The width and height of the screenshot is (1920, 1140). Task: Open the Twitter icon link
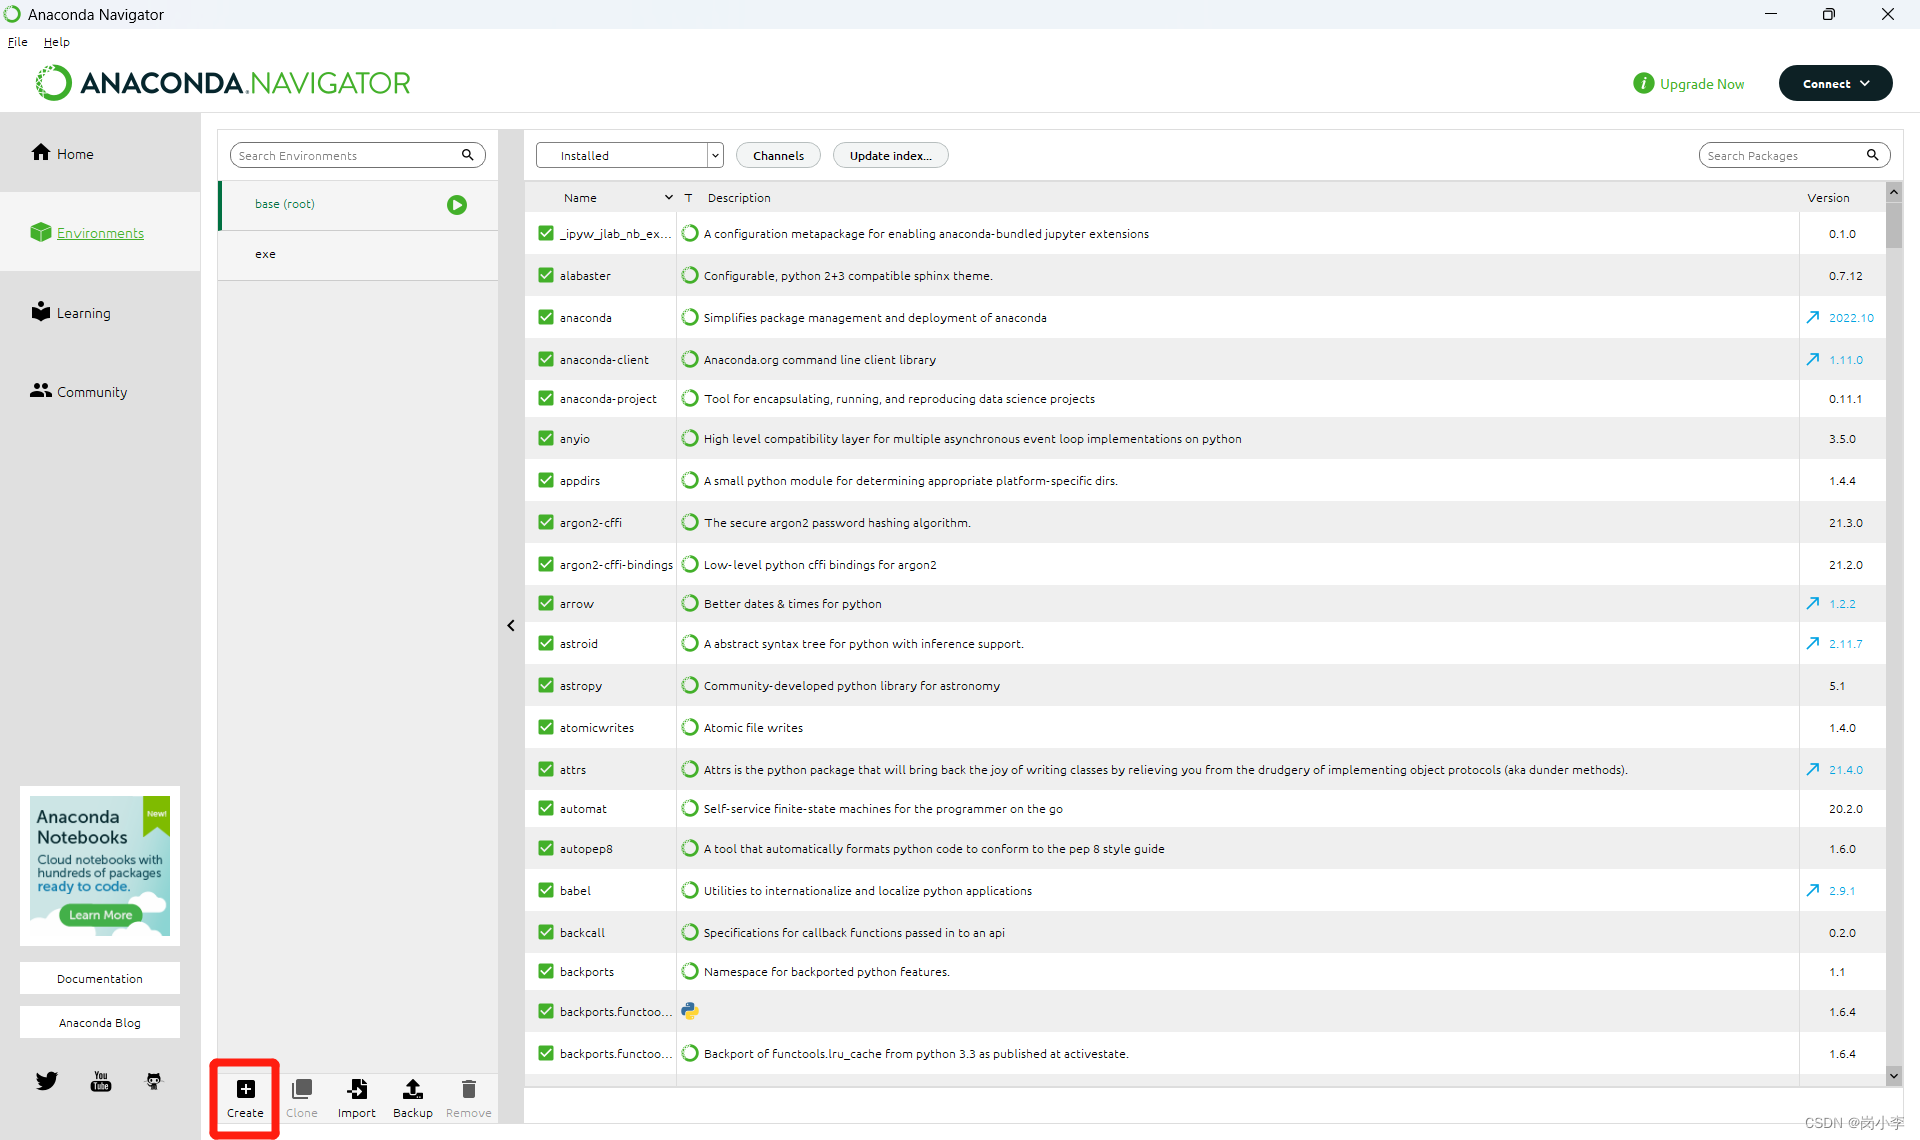[47, 1081]
